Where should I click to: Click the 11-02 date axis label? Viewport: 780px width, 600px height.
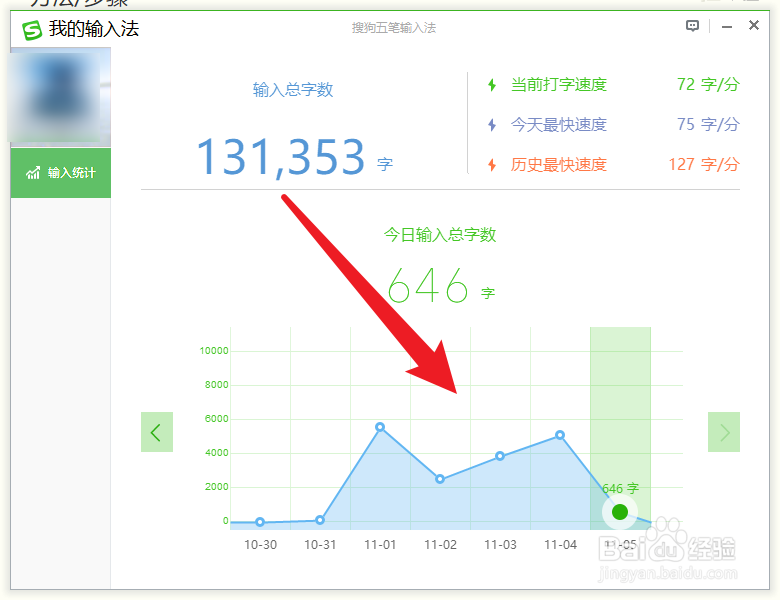[x=440, y=545]
